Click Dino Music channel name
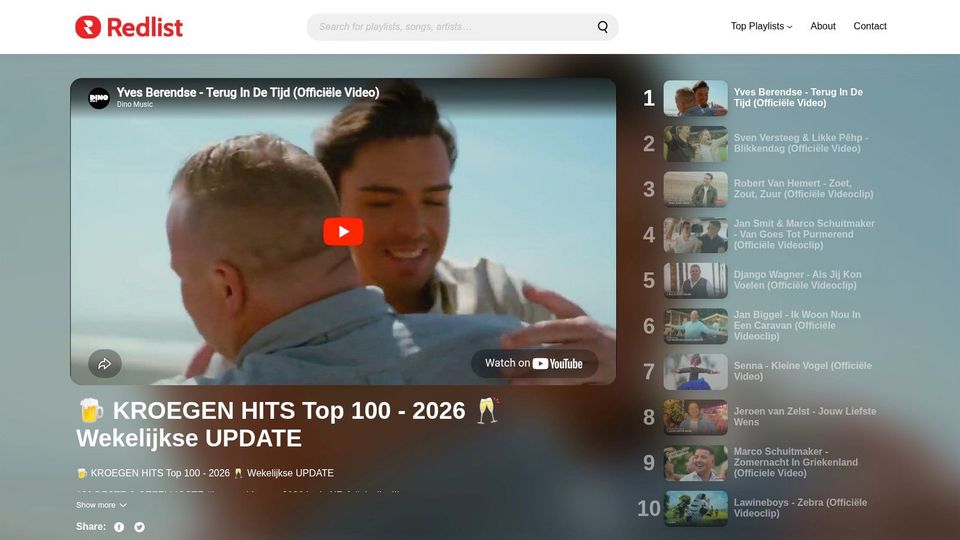 click(135, 105)
